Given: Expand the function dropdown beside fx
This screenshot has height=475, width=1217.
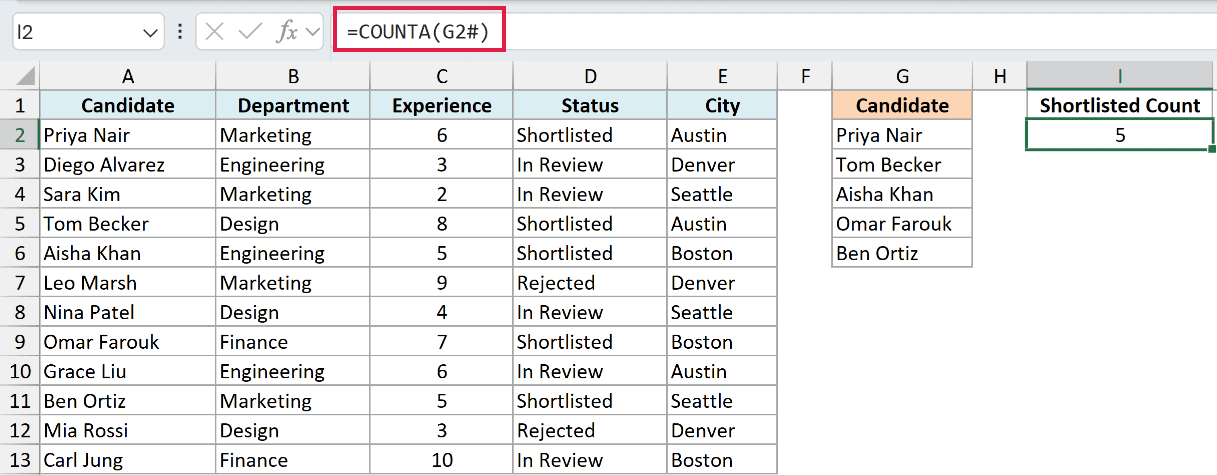Looking at the screenshot, I should pyautogui.click(x=313, y=32).
